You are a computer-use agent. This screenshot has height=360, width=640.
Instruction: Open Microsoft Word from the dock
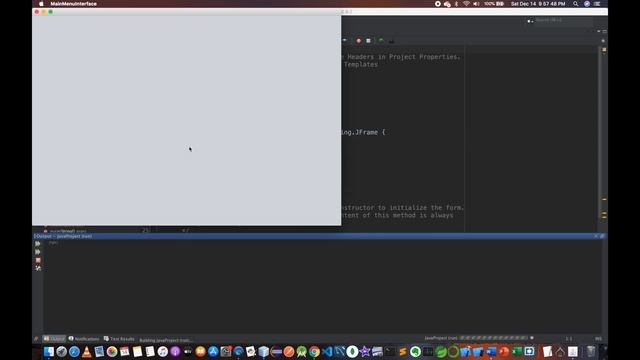(x=491, y=351)
